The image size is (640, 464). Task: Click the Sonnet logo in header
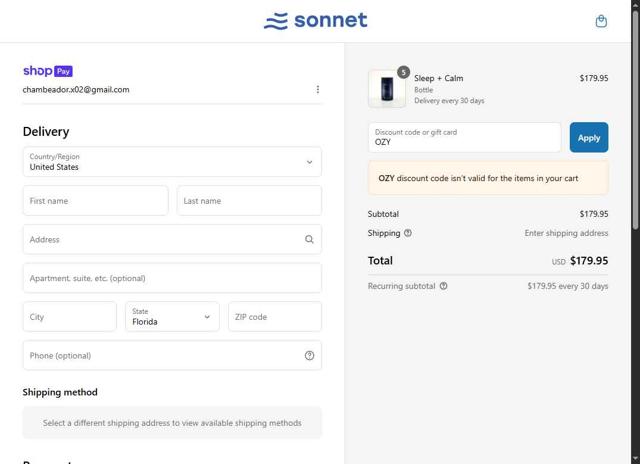316,21
